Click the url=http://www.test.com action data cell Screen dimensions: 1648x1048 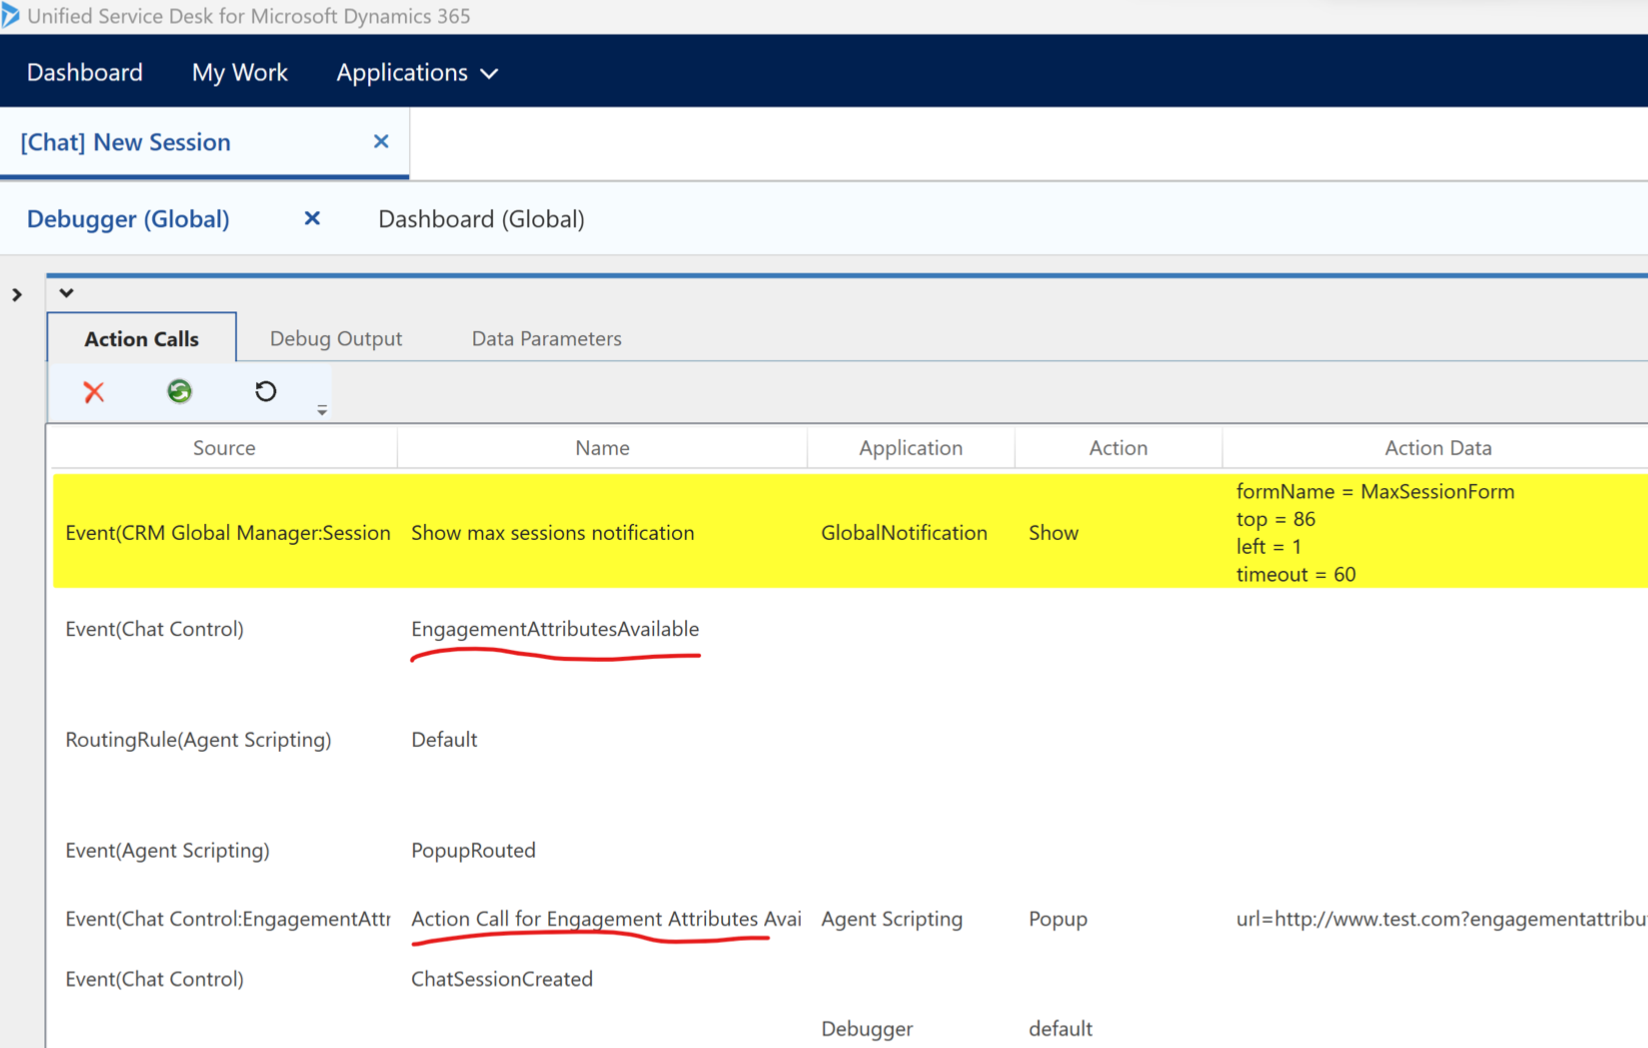click(1441, 919)
